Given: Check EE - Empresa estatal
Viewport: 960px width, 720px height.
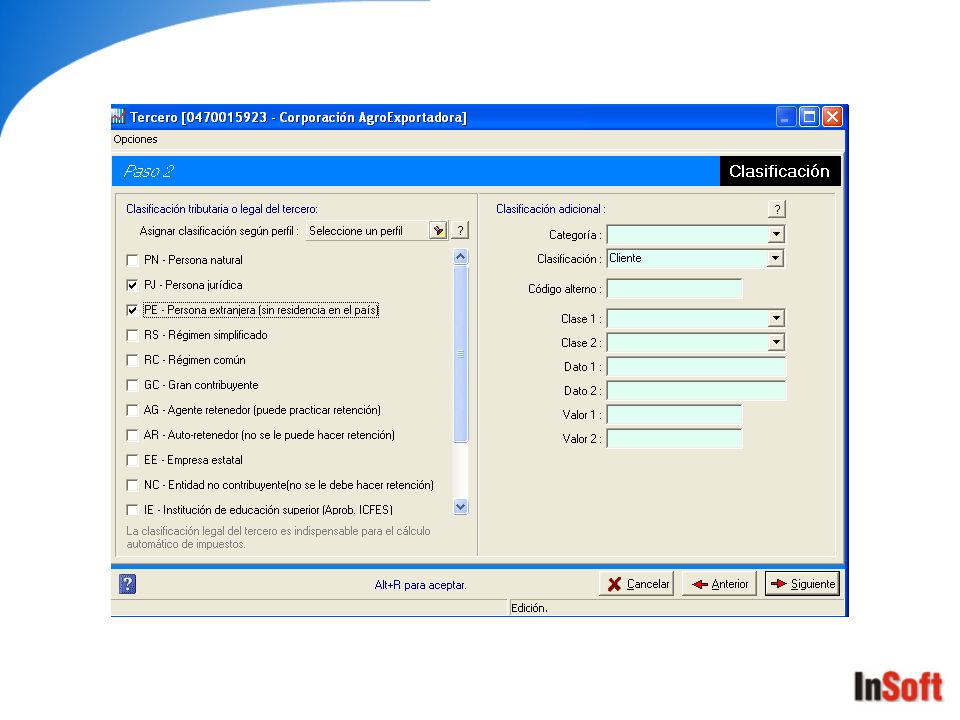Looking at the screenshot, I should (132, 460).
